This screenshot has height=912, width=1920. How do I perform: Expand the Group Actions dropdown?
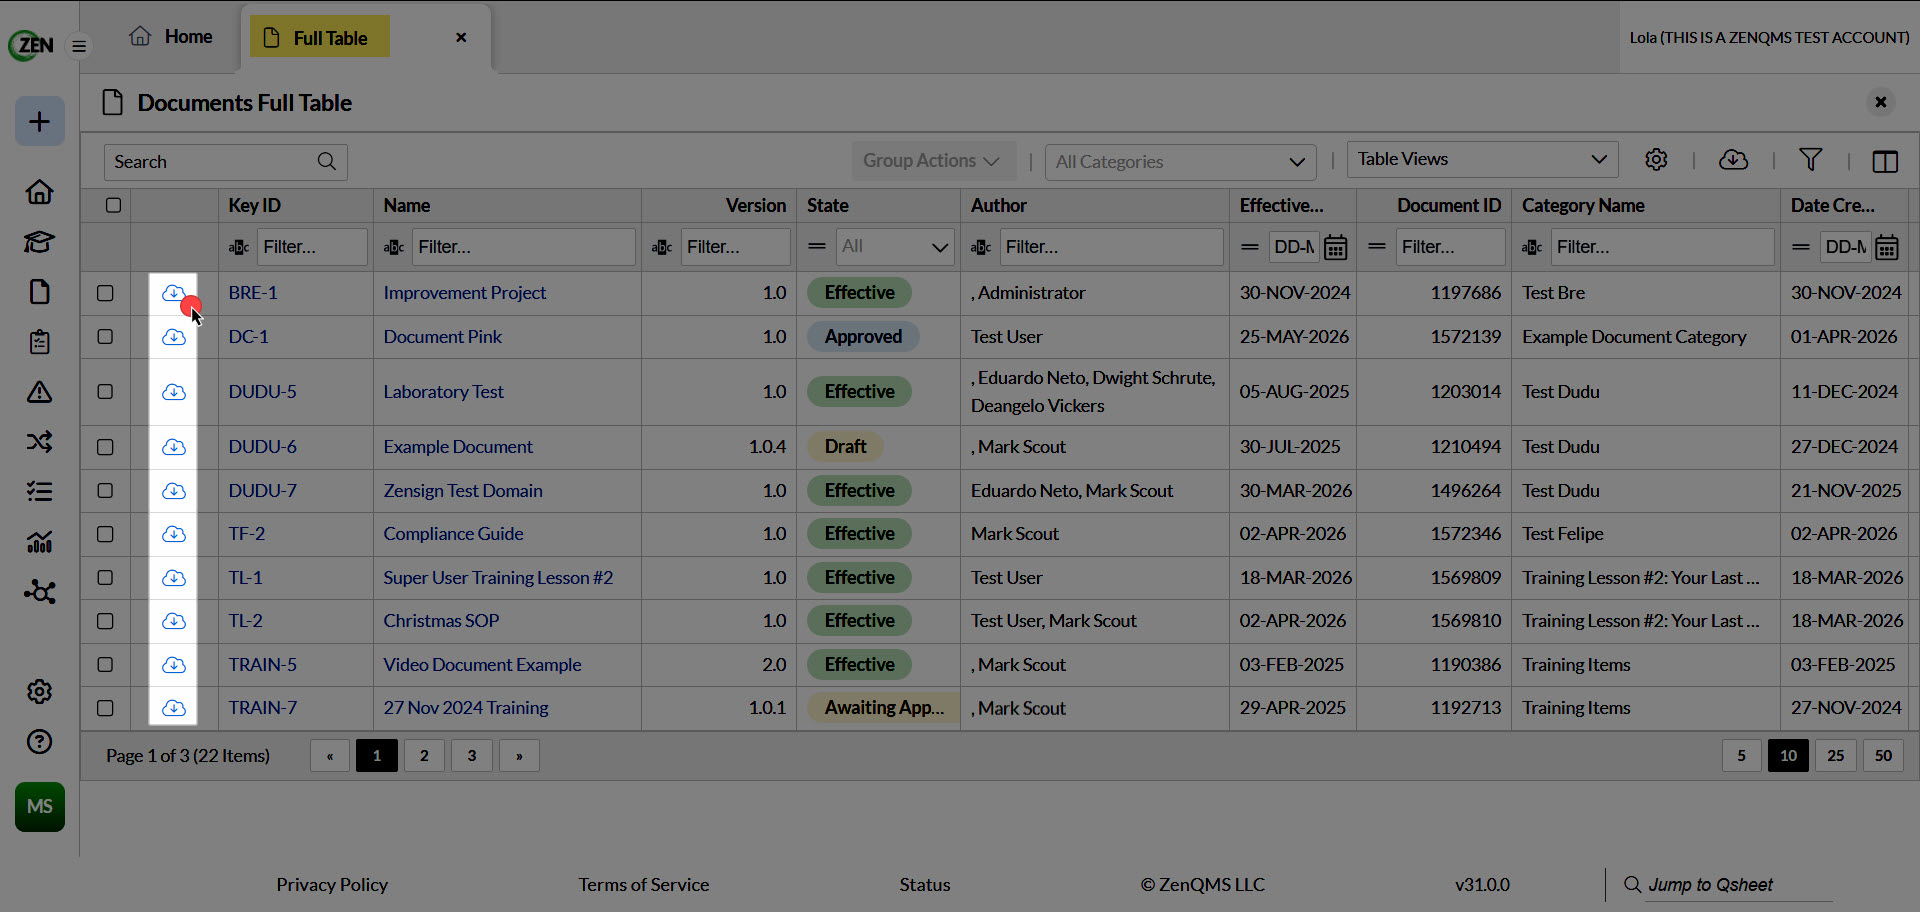click(x=933, y=161)
